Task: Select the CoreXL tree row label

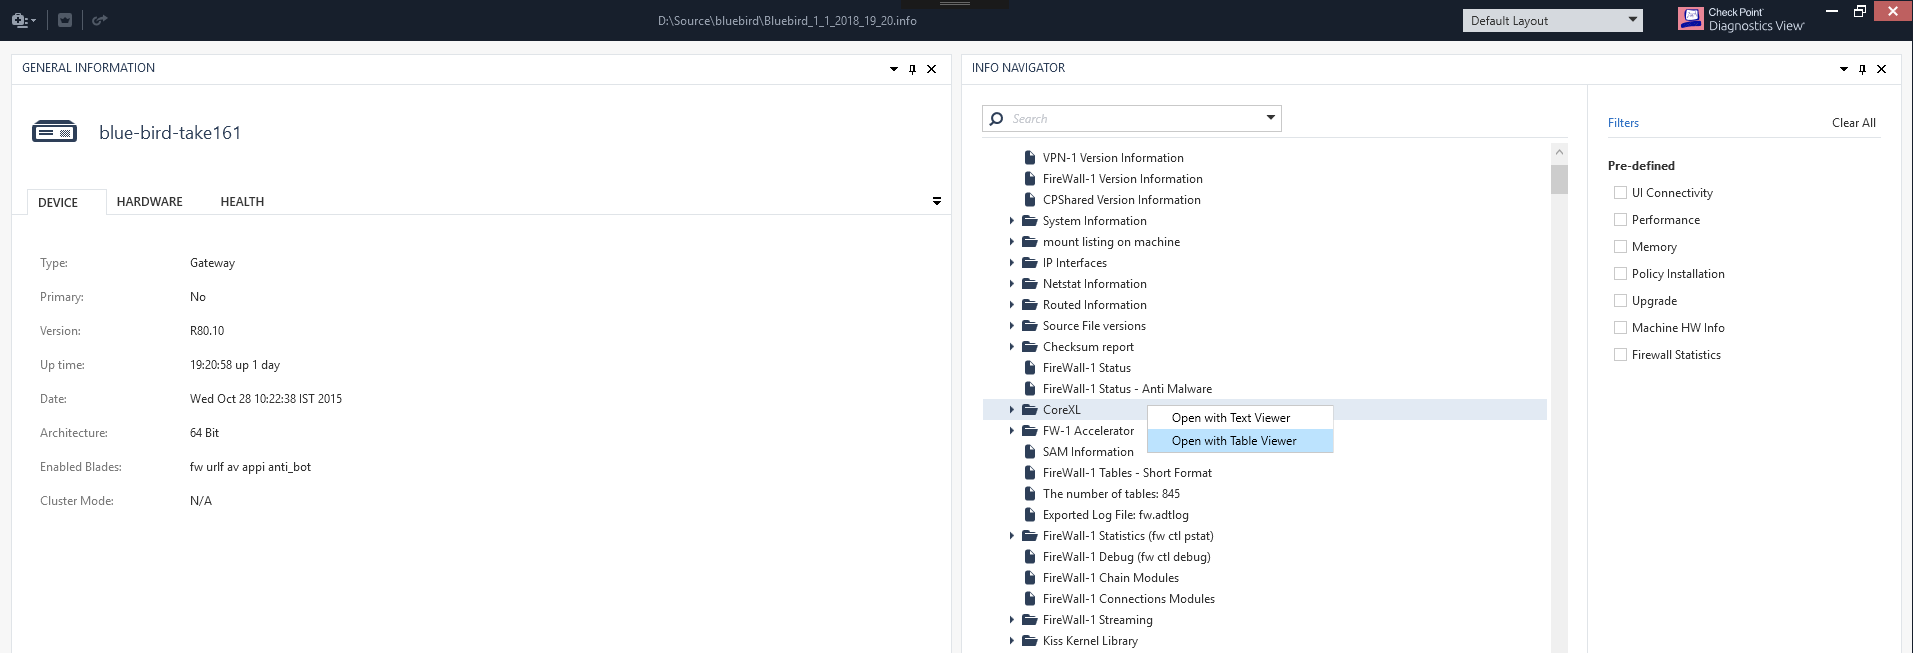Action: 1061,410
